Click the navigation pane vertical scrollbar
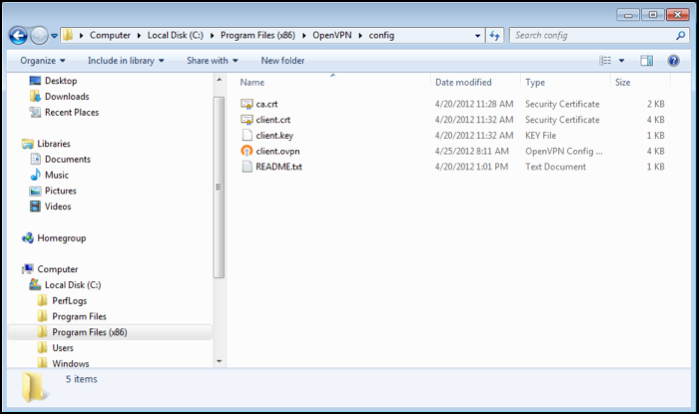Image resolution: width=699 pixels, height=414 pixels. [219, 200]
